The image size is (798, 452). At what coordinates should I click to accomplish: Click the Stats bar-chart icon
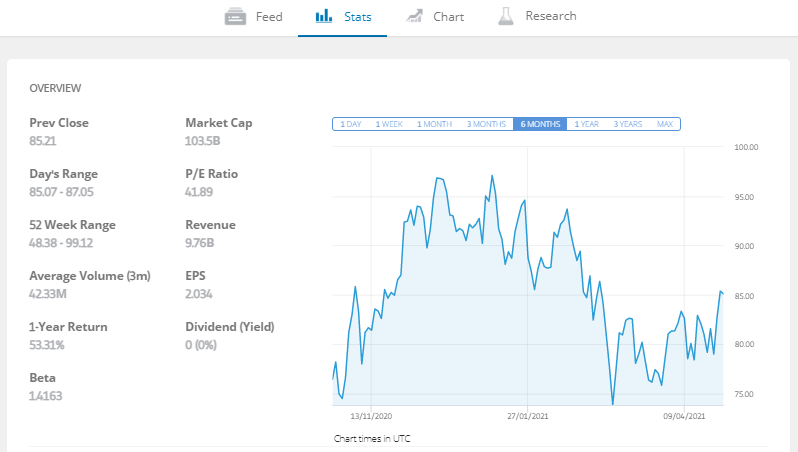pos(324,16)
